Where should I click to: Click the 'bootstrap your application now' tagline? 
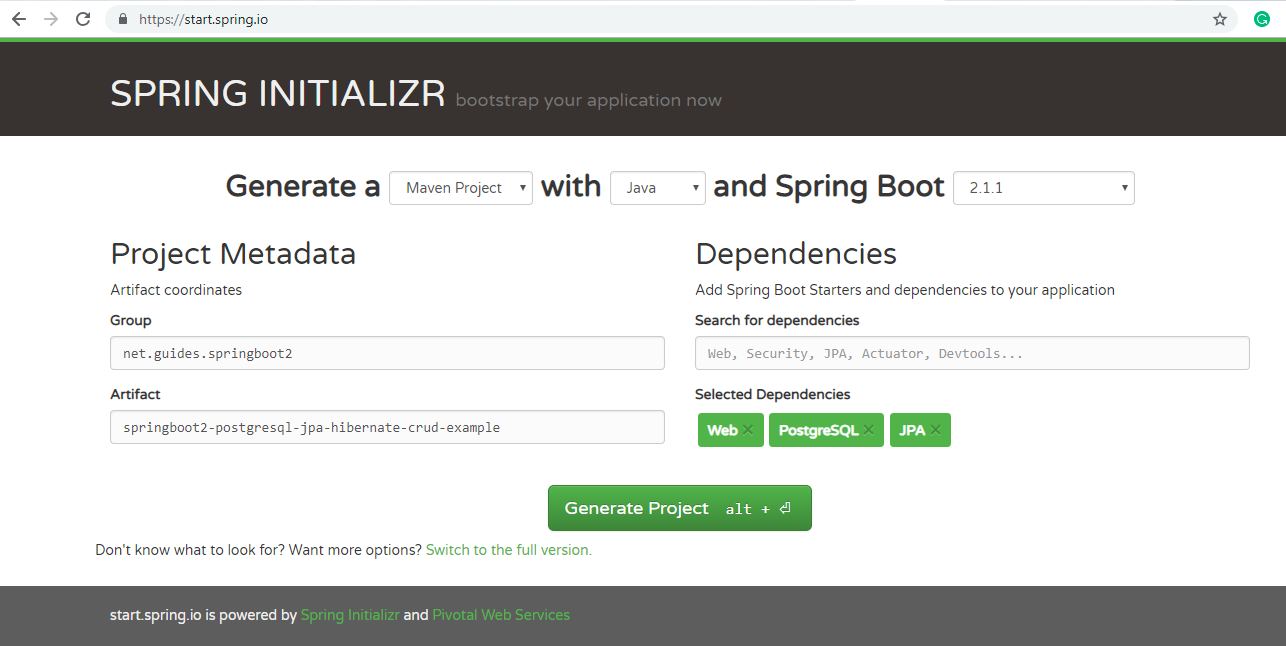pos(588,100)
